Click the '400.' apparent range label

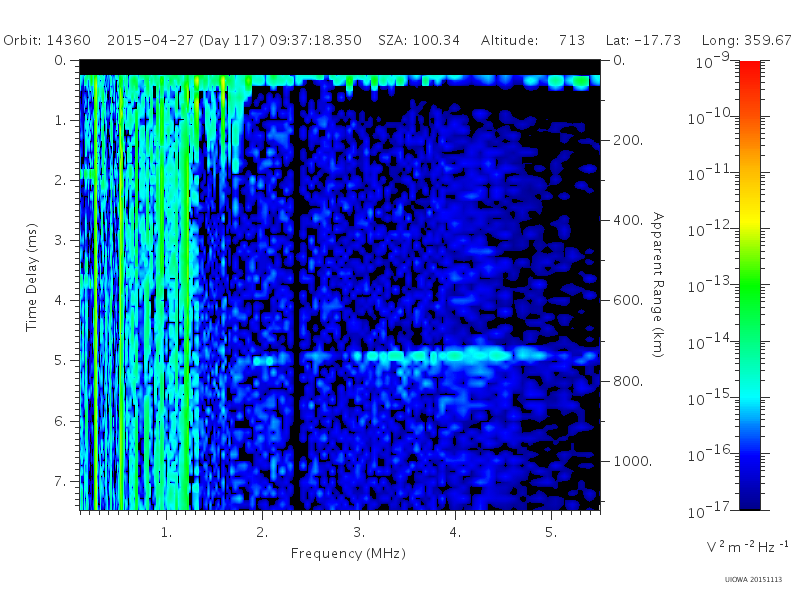click(x=628, y=220)
